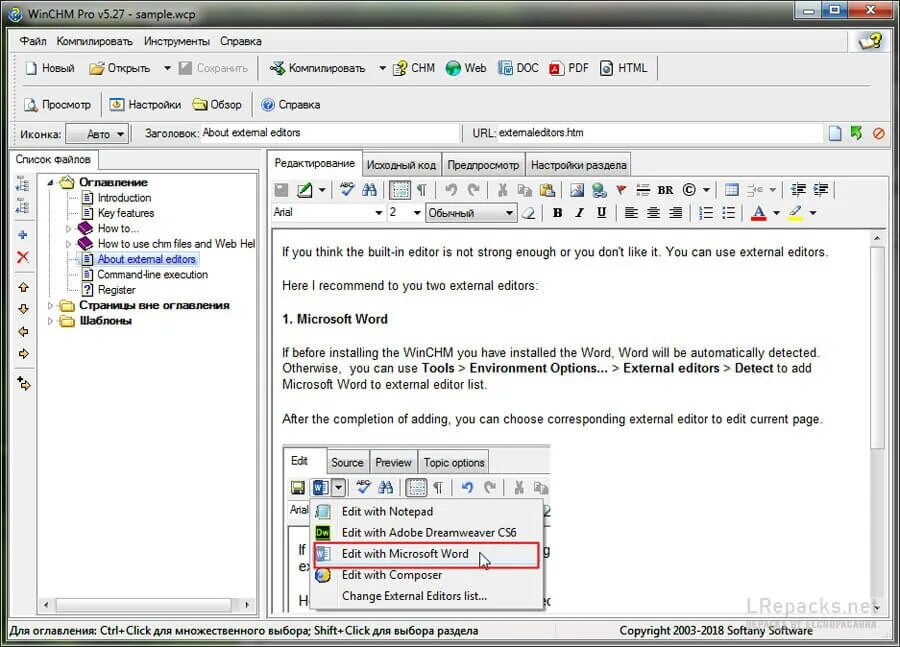The image size is (900, 647).
Task: Click the Просмотр button
Action: pos(57,105)
